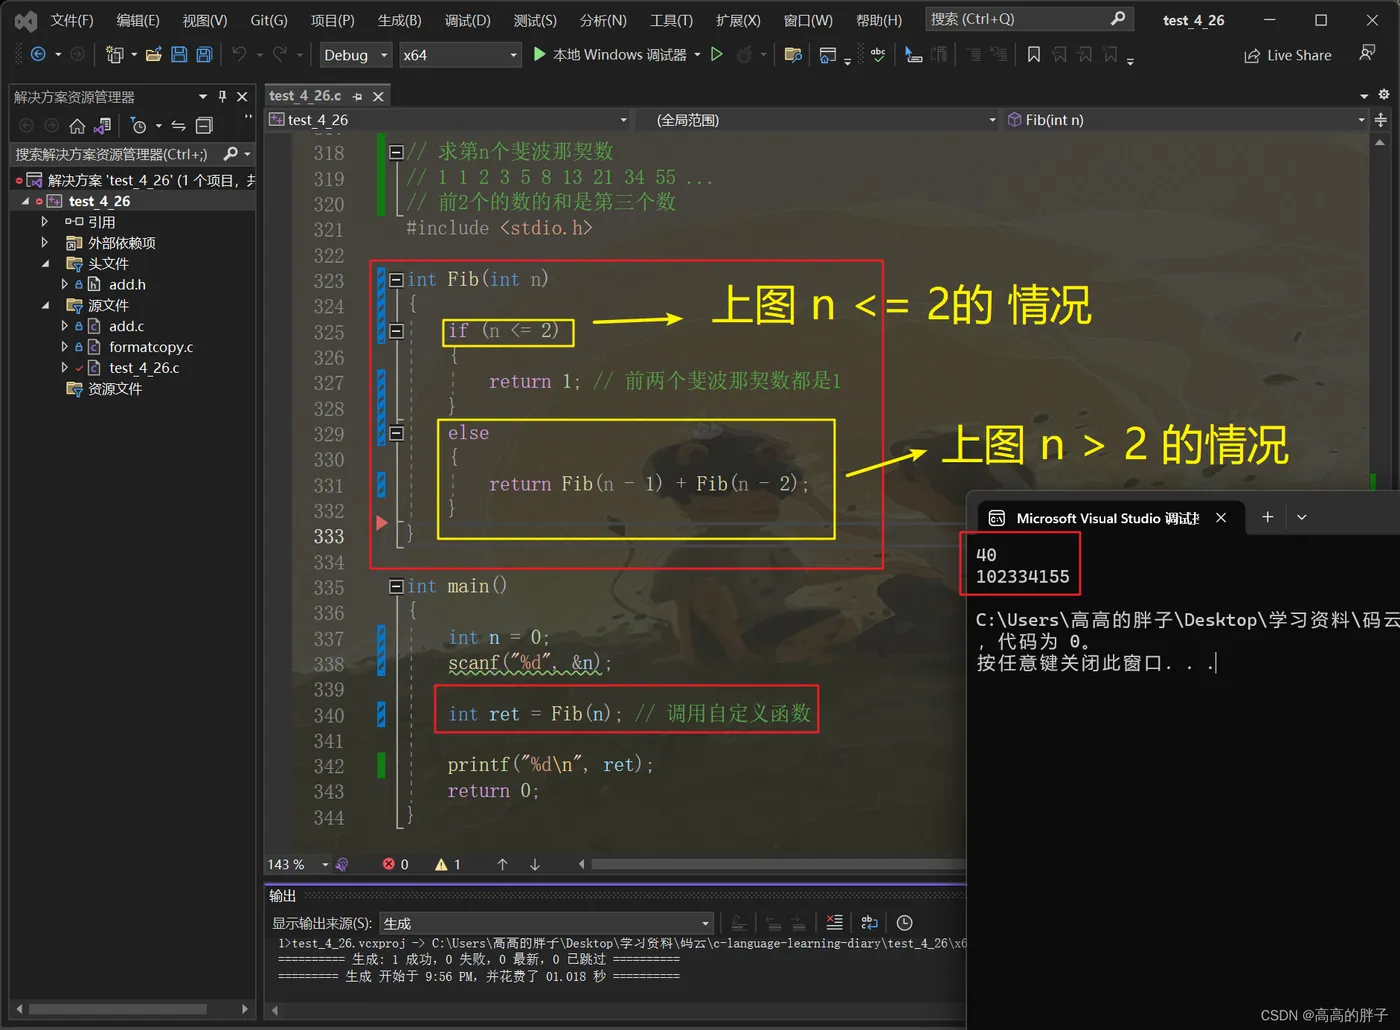This screenshot has width=1400, height=1030.
Task: Select add.h in the Solution Explorer tree
Action: (127, 285)
